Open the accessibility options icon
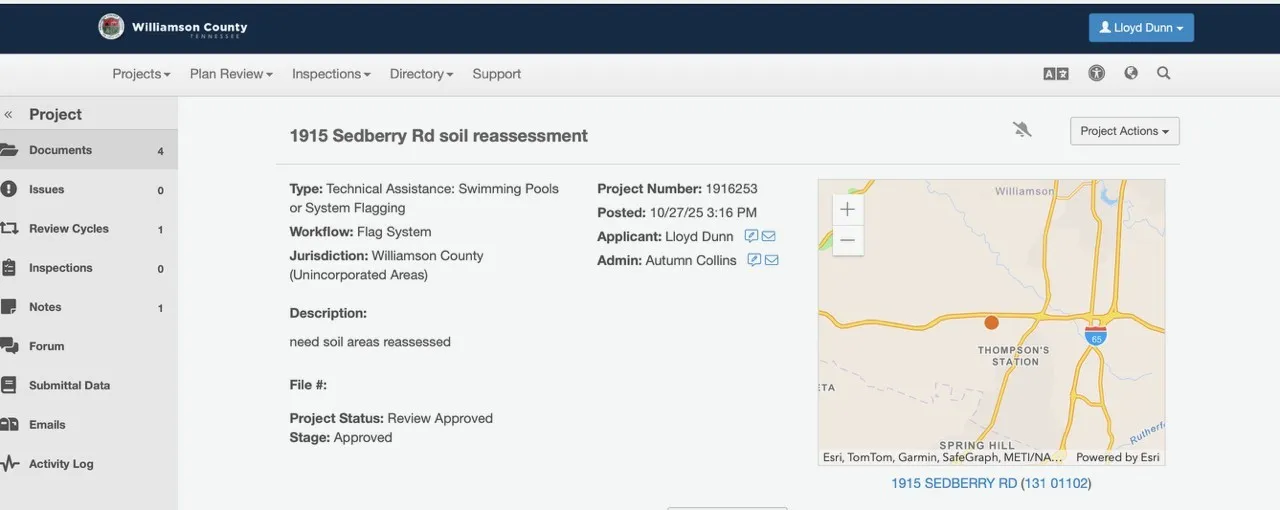This screenshot has height=510, width=1280. click(x=1097, y=73)
